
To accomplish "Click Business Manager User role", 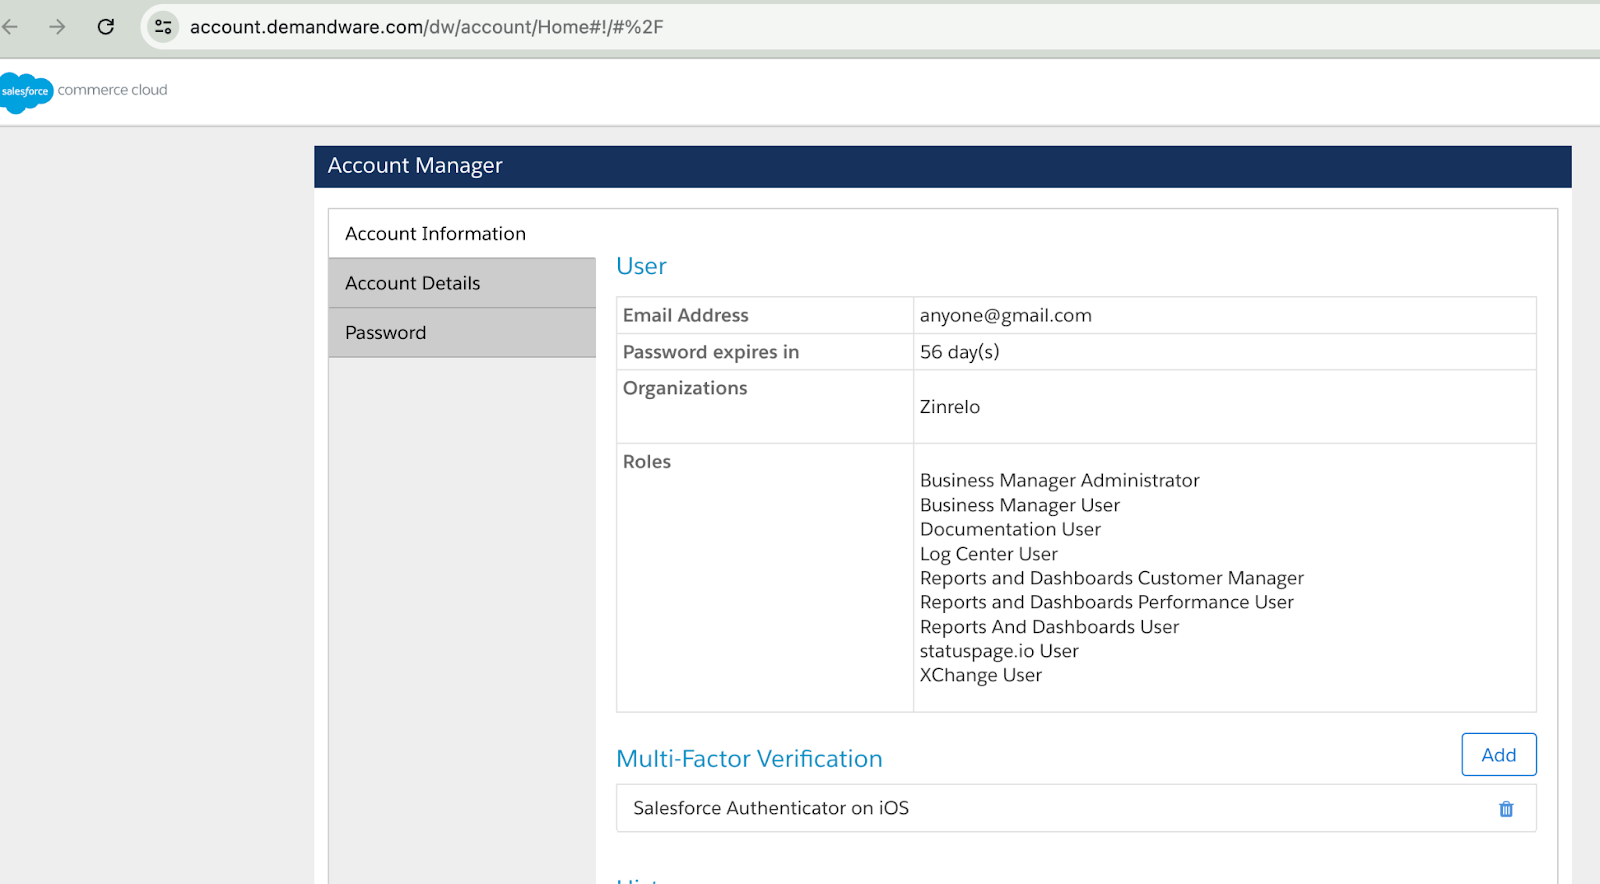I will tap(1020, 505).
